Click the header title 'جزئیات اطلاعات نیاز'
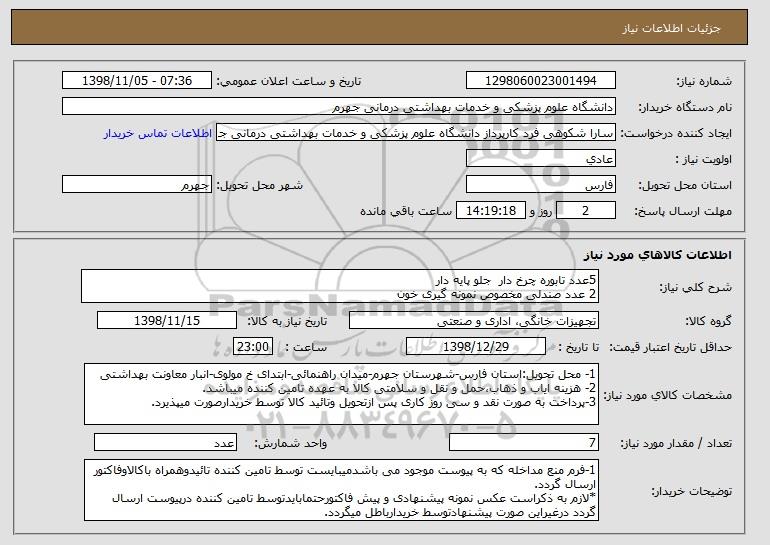Image resolution: width=770 pixels, height=545 pixels. point(671,28)
